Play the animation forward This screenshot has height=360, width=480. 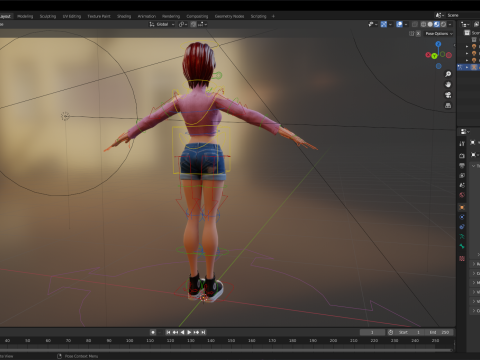point(189,332)
